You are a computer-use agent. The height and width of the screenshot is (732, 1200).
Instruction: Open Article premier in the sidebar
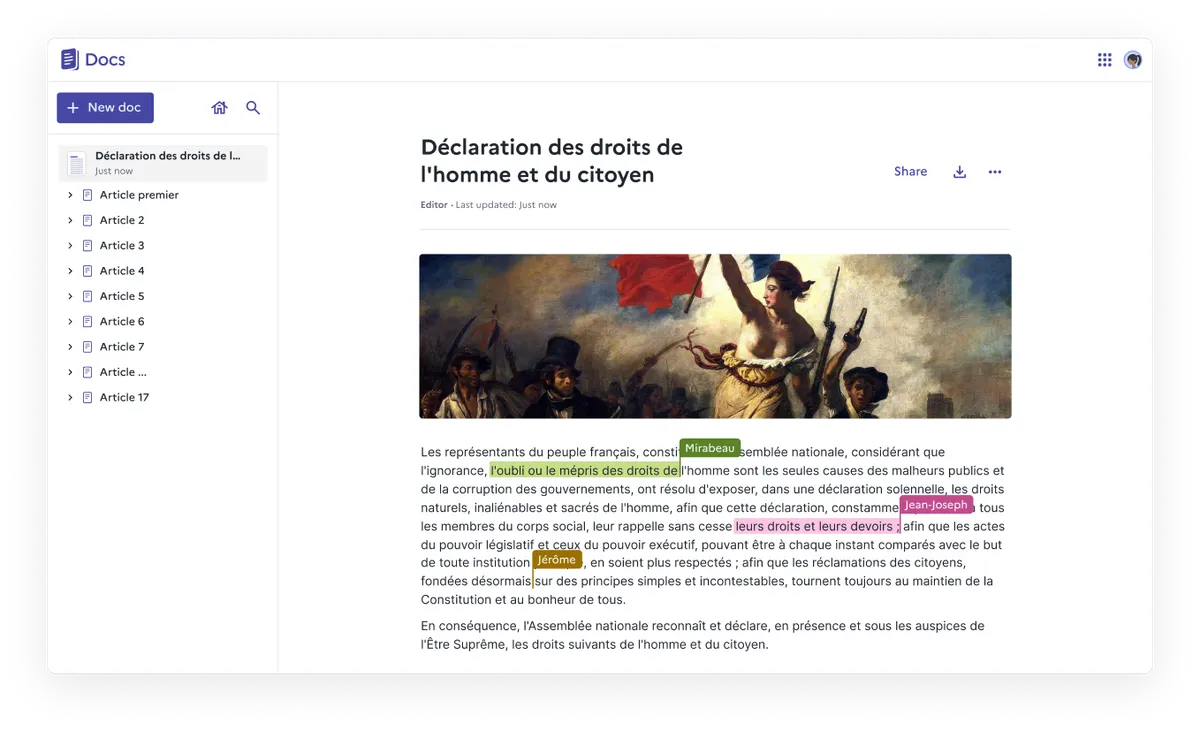coord(139,195)
